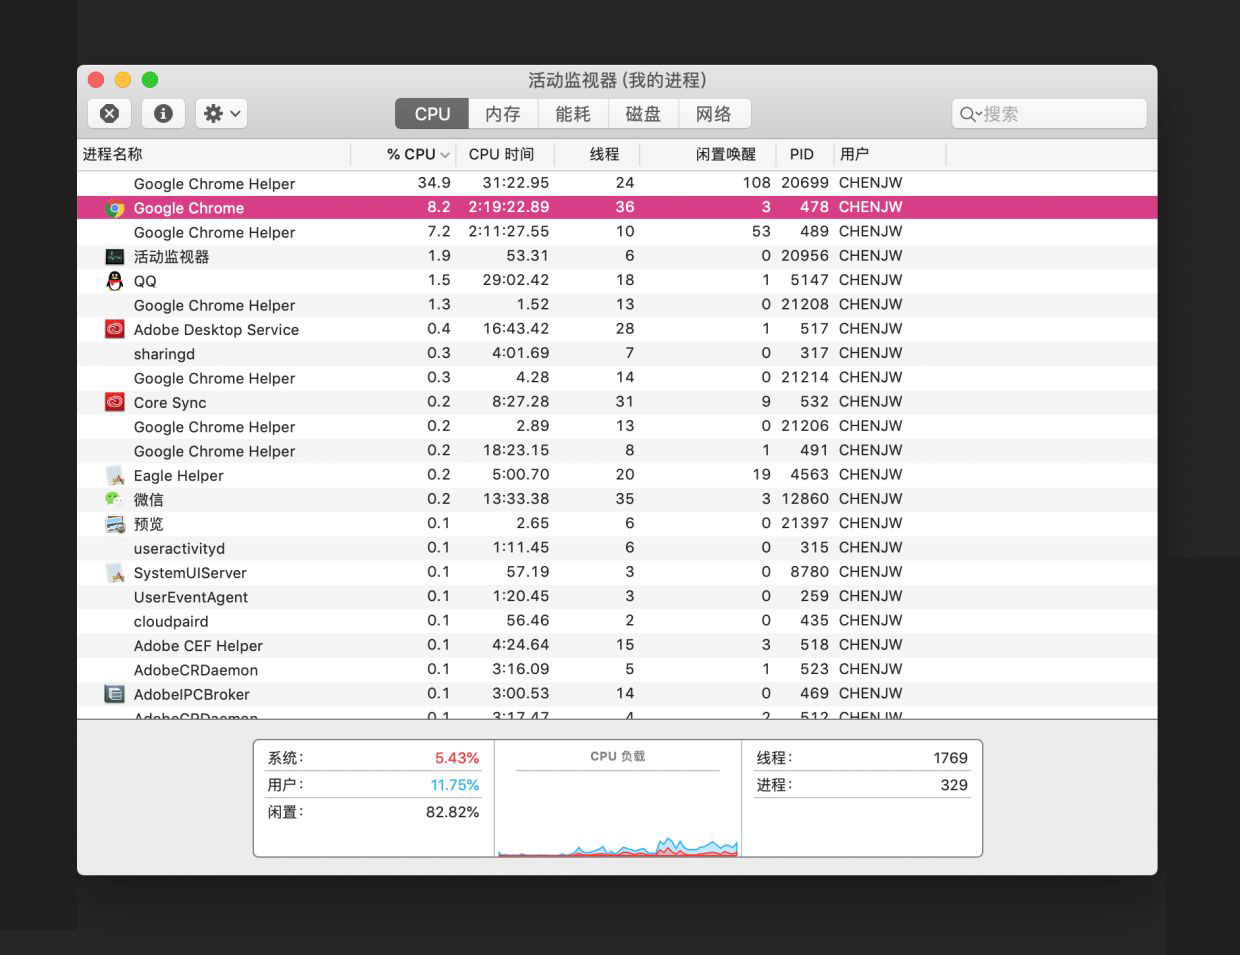The width and height of the screenshot is (1240, 955).
Task: Toggle sort order on % CPU column
Action: click(x=404, y=154)
